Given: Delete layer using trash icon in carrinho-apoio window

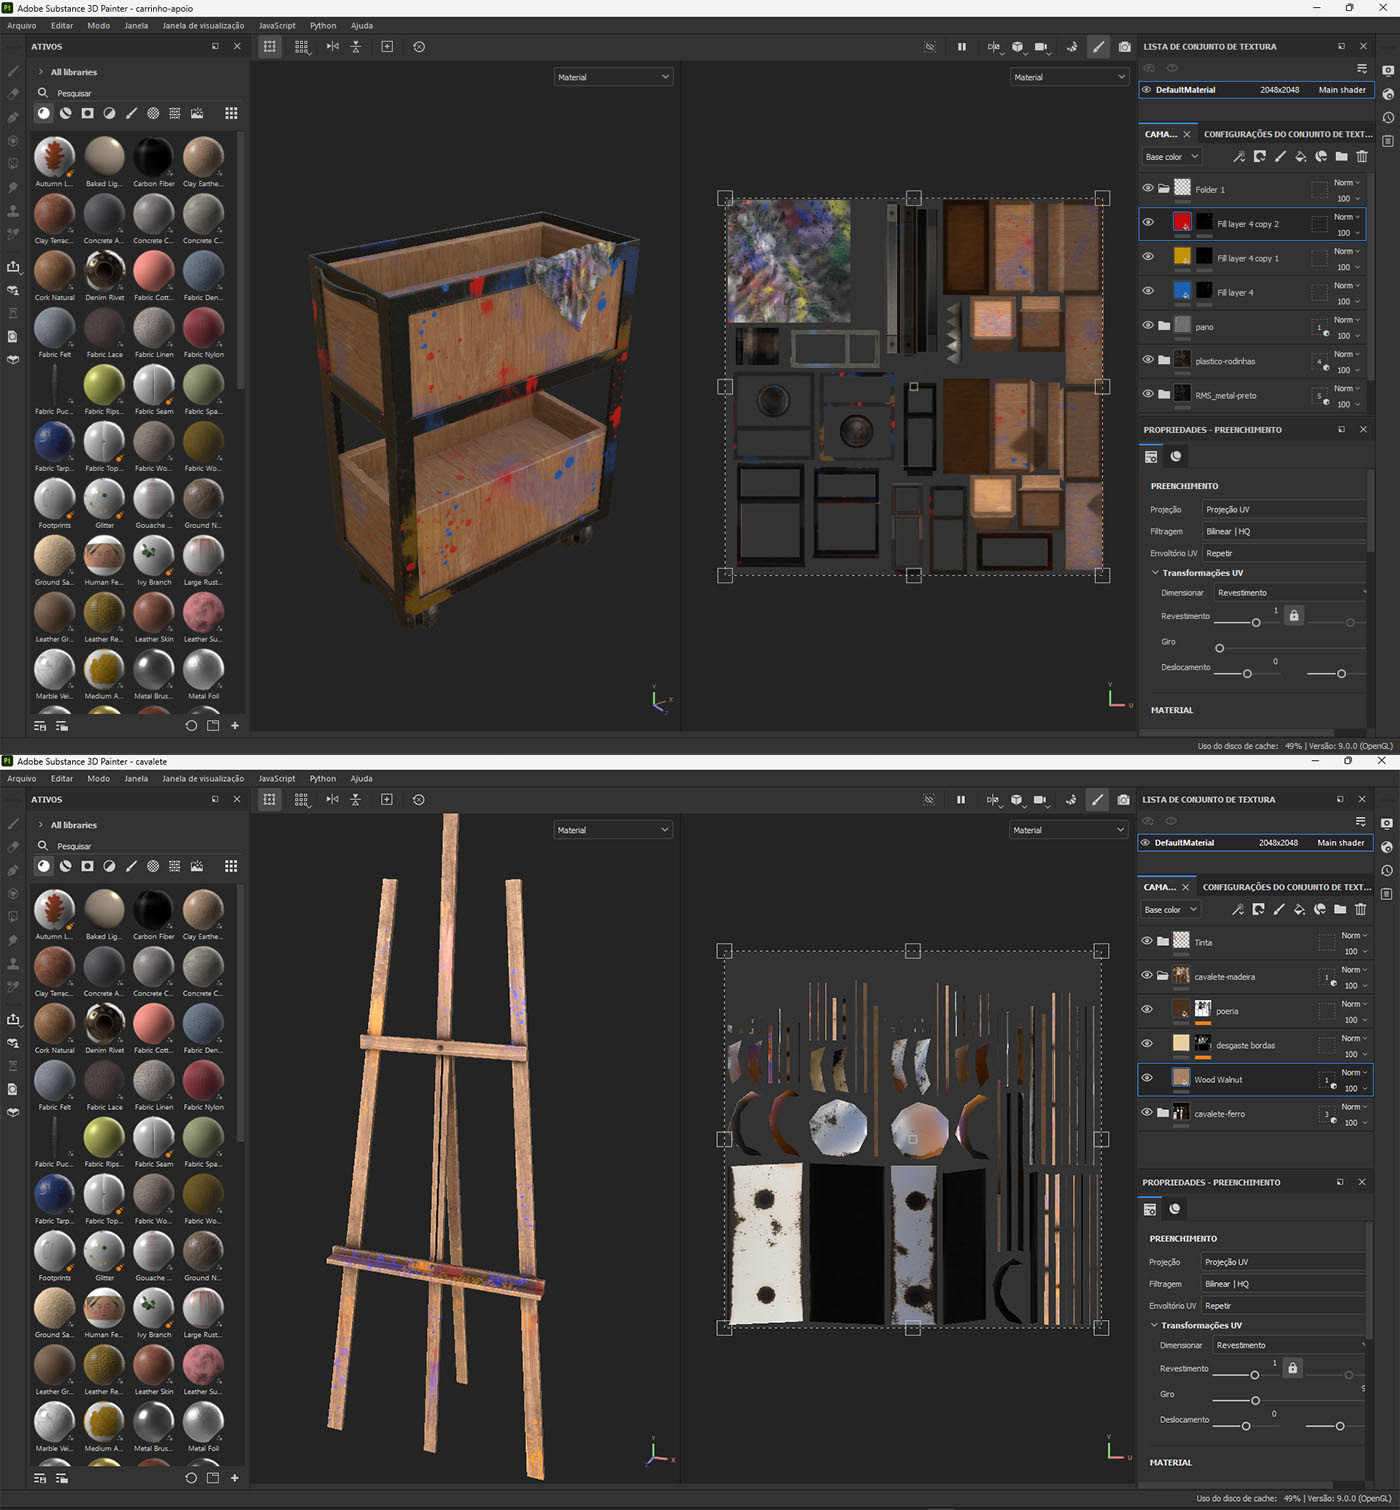Looking at the screenshot, I should click(1362, 156).
